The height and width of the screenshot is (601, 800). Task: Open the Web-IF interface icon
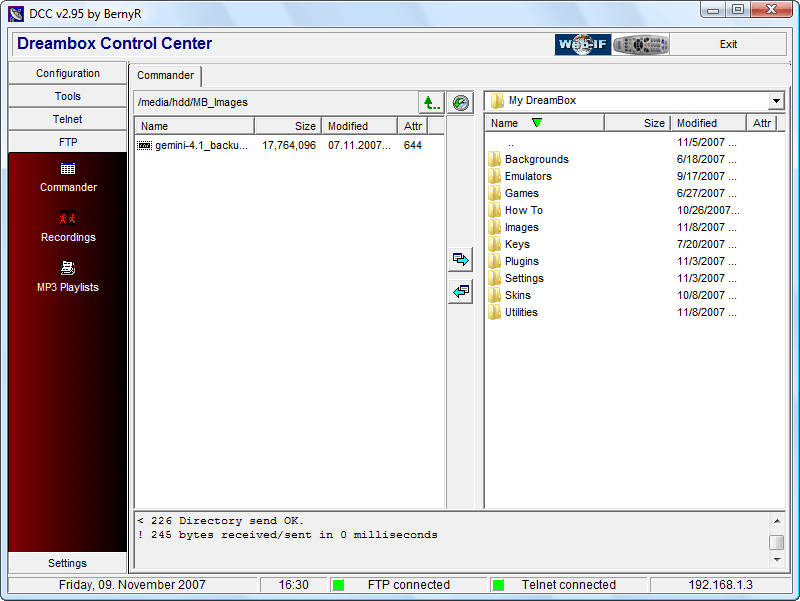(583, 44)
